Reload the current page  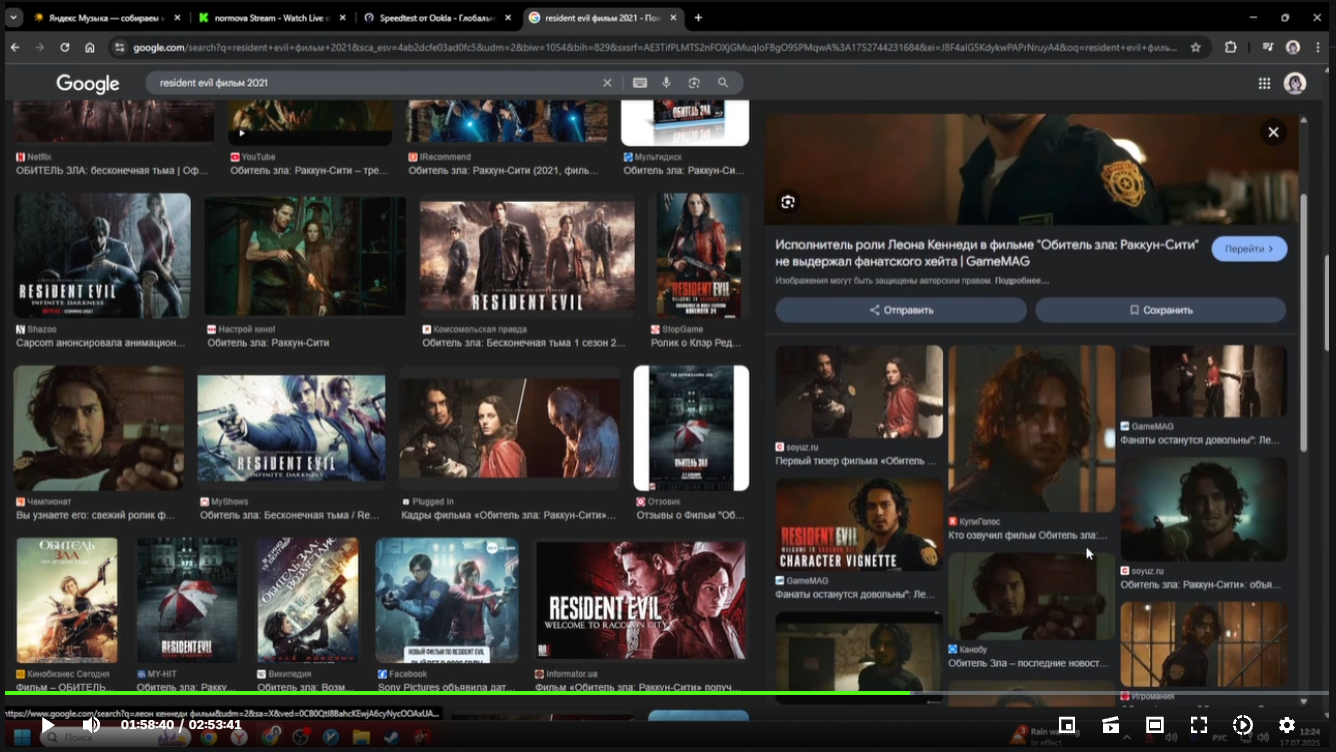point(65,47)
